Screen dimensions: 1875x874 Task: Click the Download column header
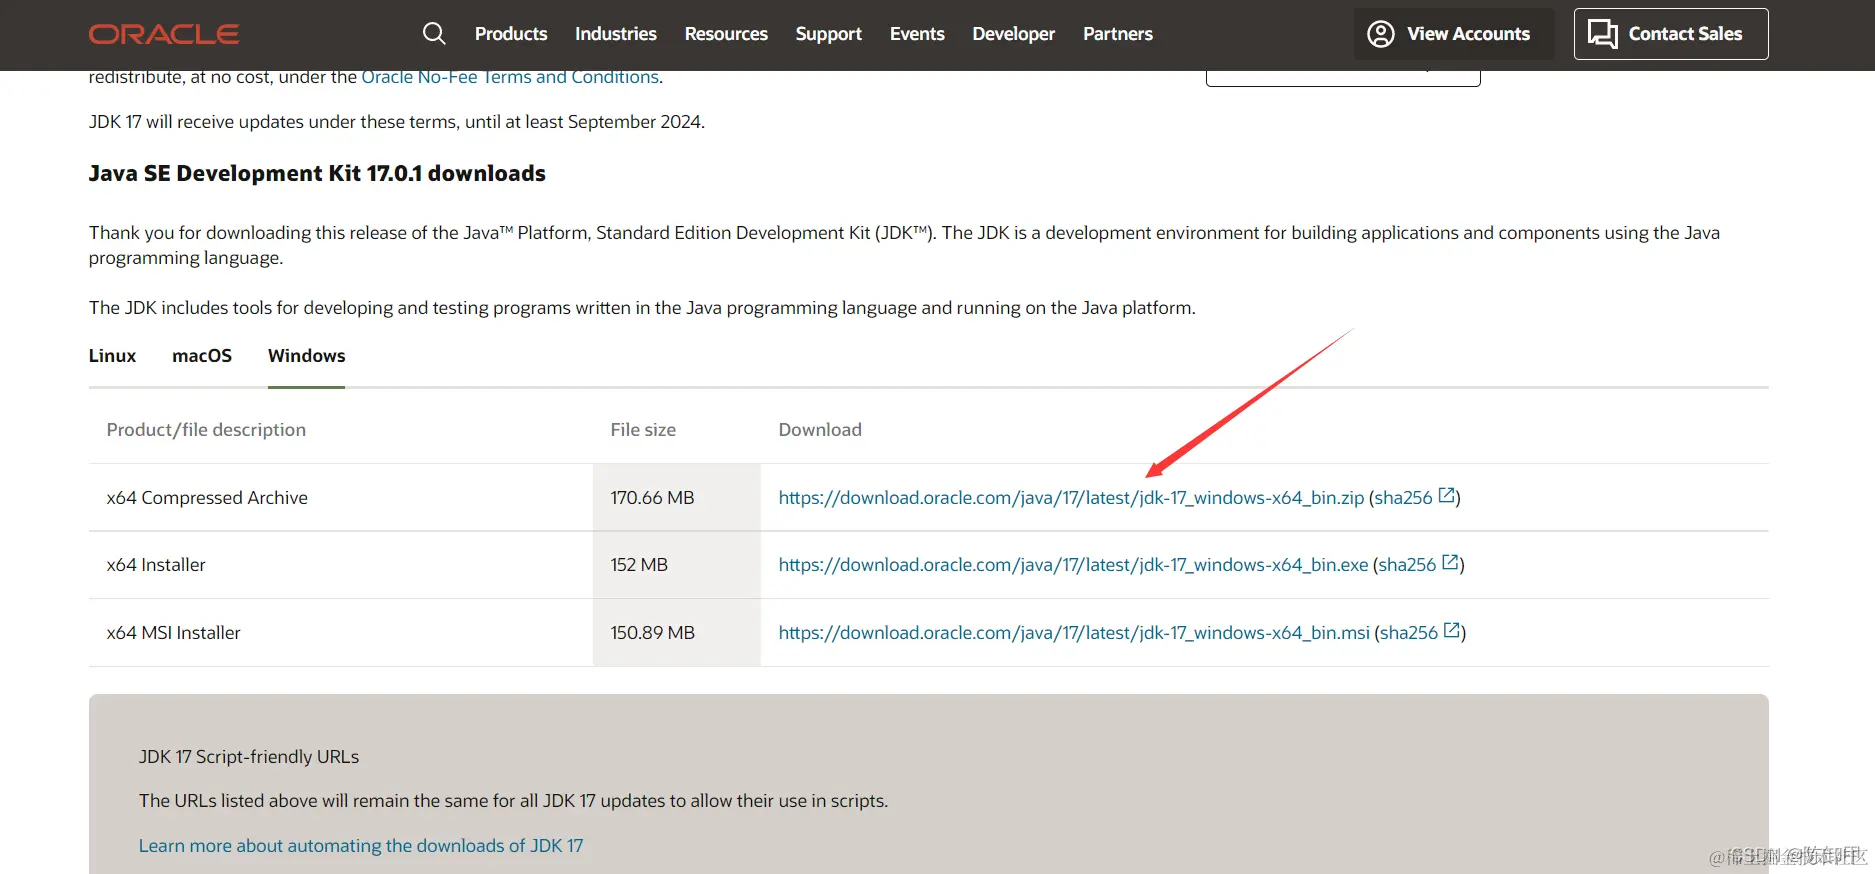820,430
